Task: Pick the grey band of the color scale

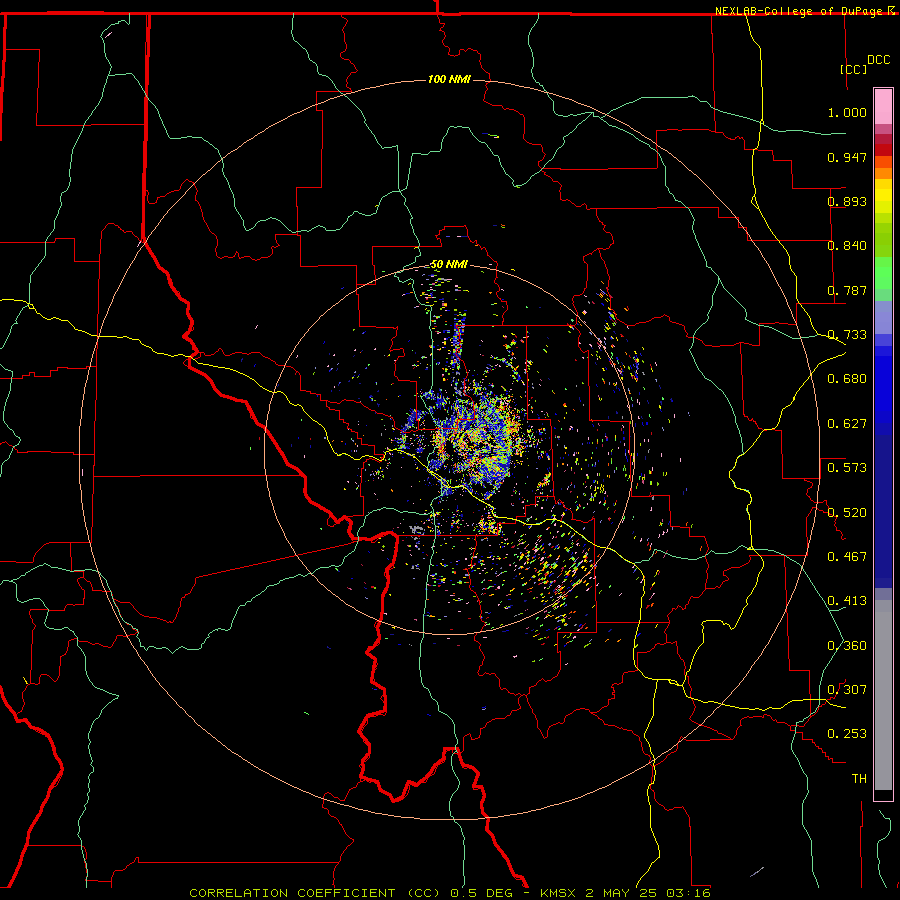Action: click(x=883, y=695)
